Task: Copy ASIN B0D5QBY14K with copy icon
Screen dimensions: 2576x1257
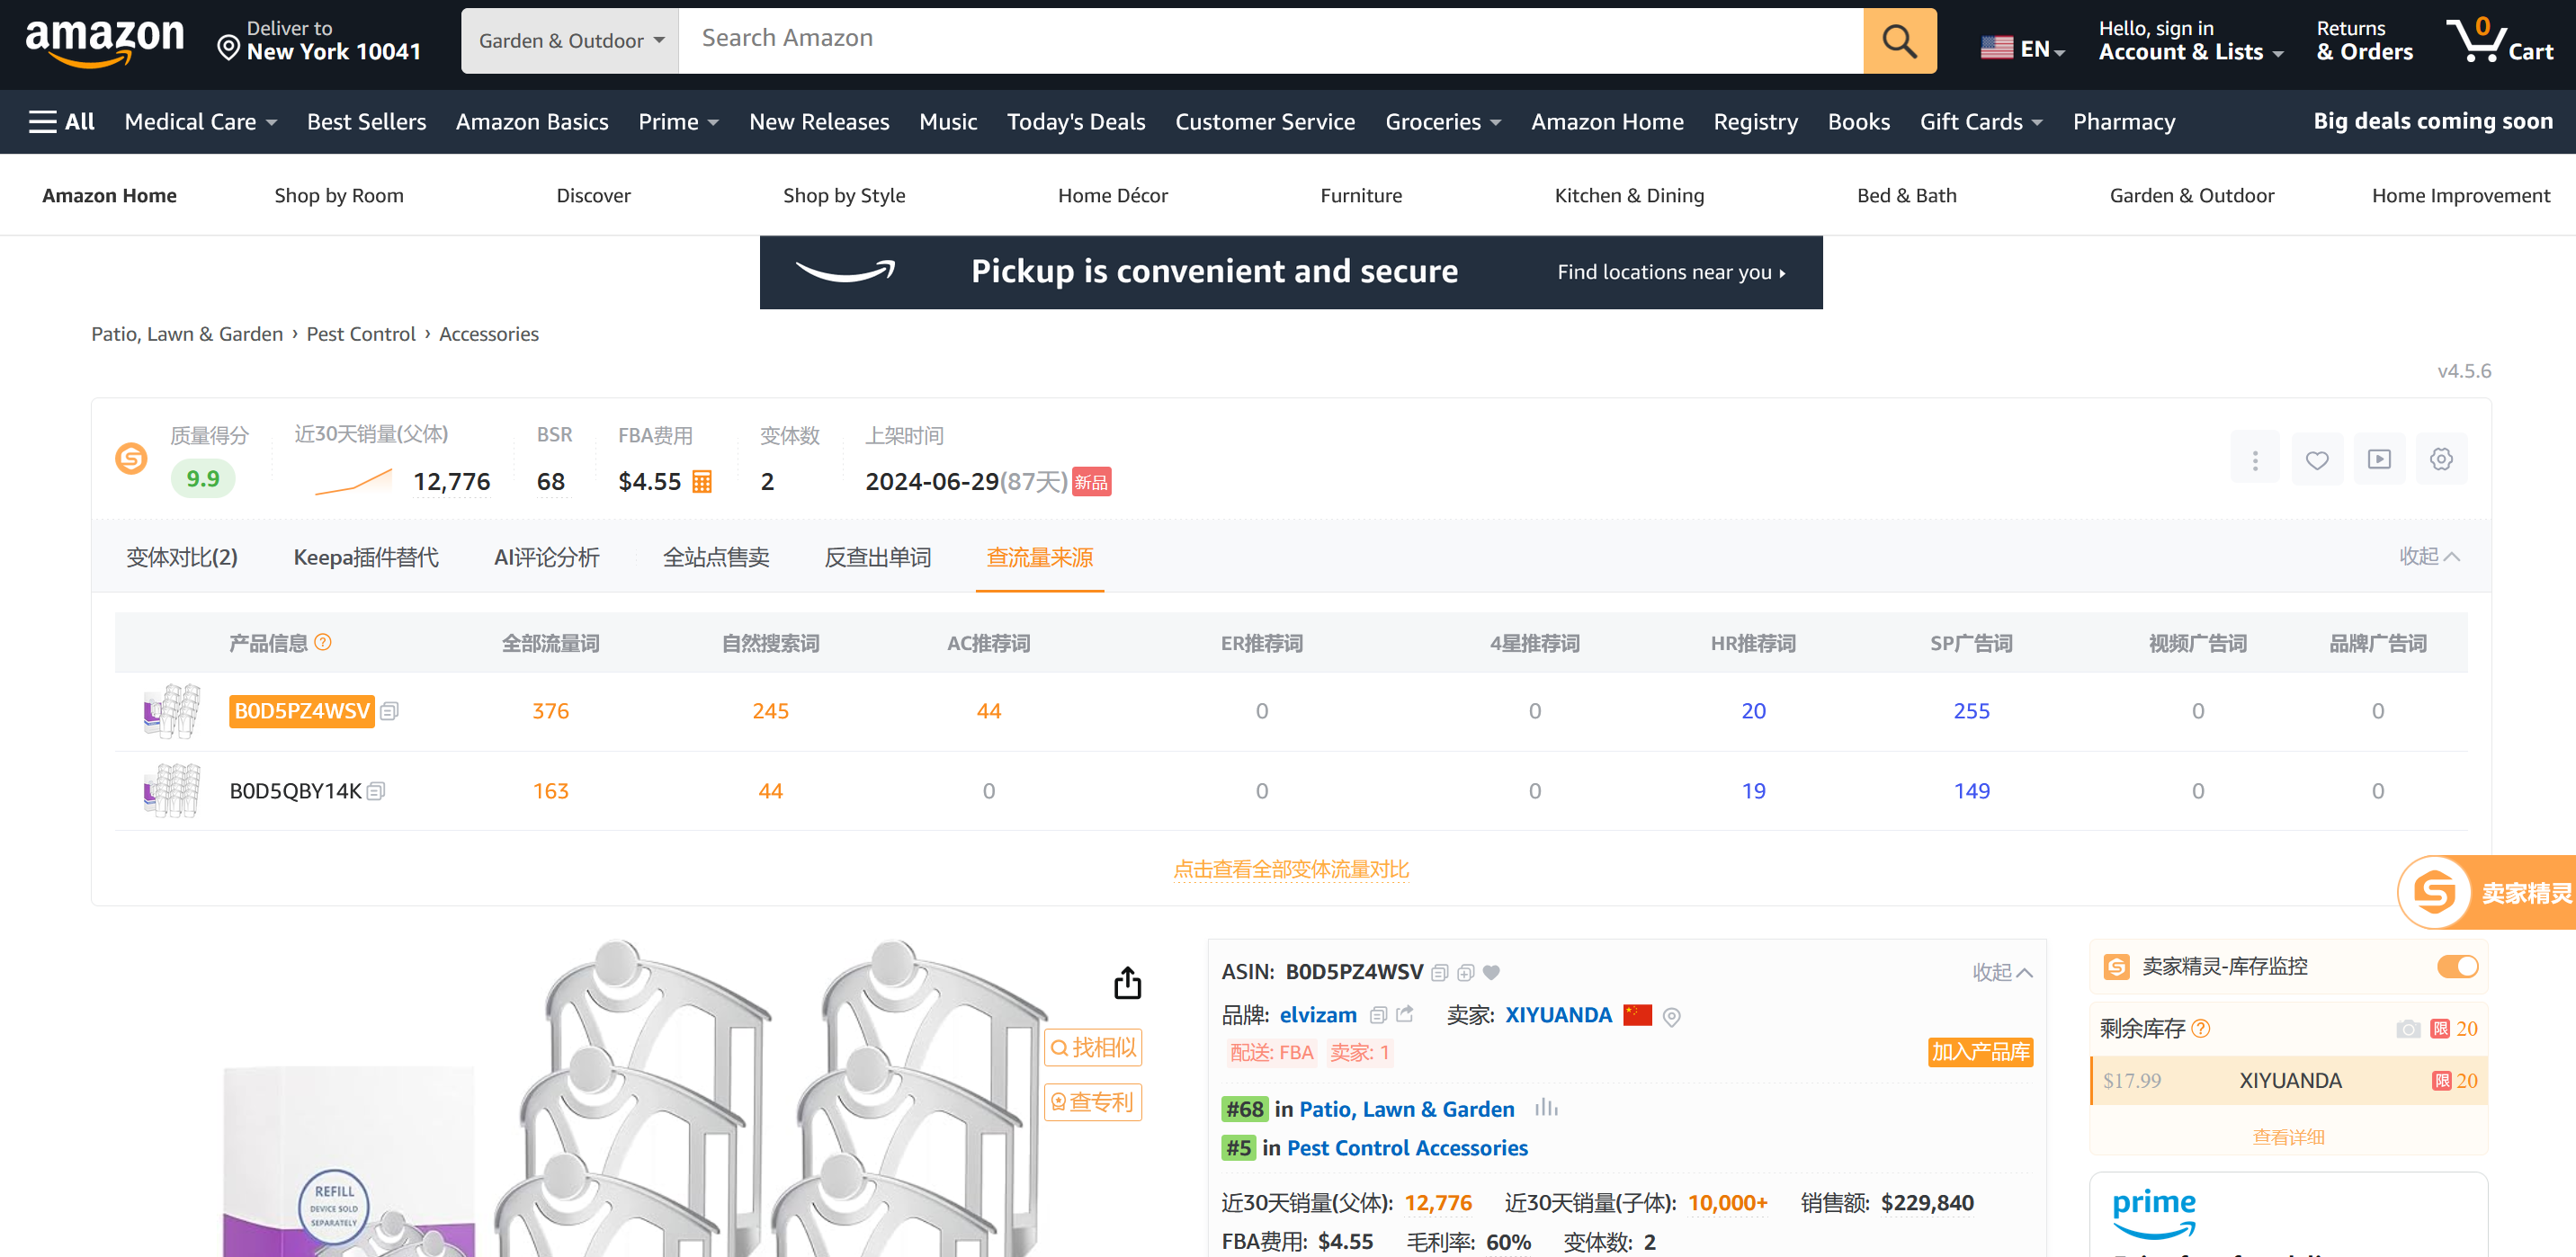Action: pyautogui.click(x=376, y=792)
